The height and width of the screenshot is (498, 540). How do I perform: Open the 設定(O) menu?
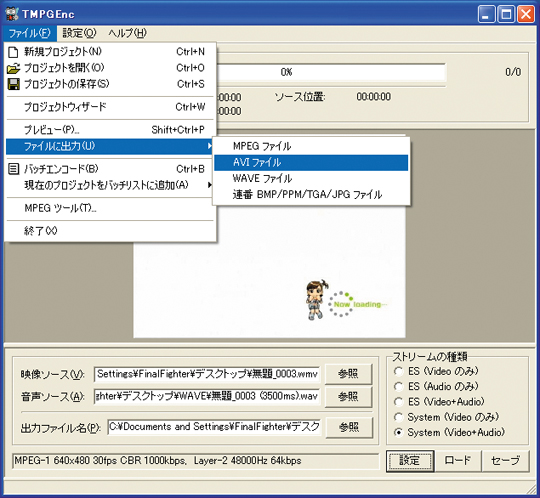(x=79, y=33)
